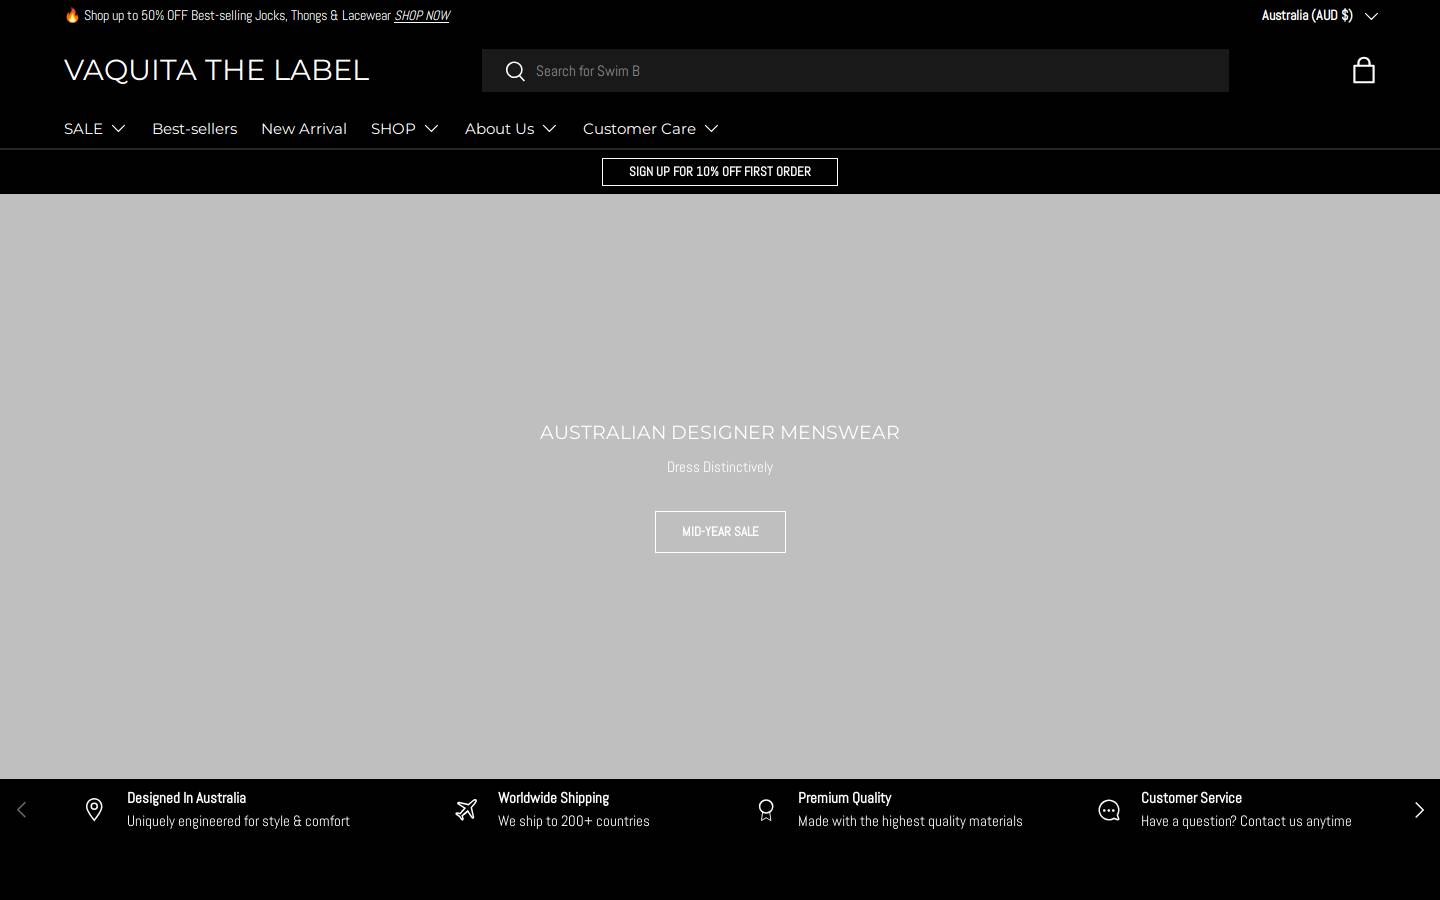Click 'Uniquely engineered for style & comfort'
The height and width of the screenshot is (900, 1440).
(238, 821)
